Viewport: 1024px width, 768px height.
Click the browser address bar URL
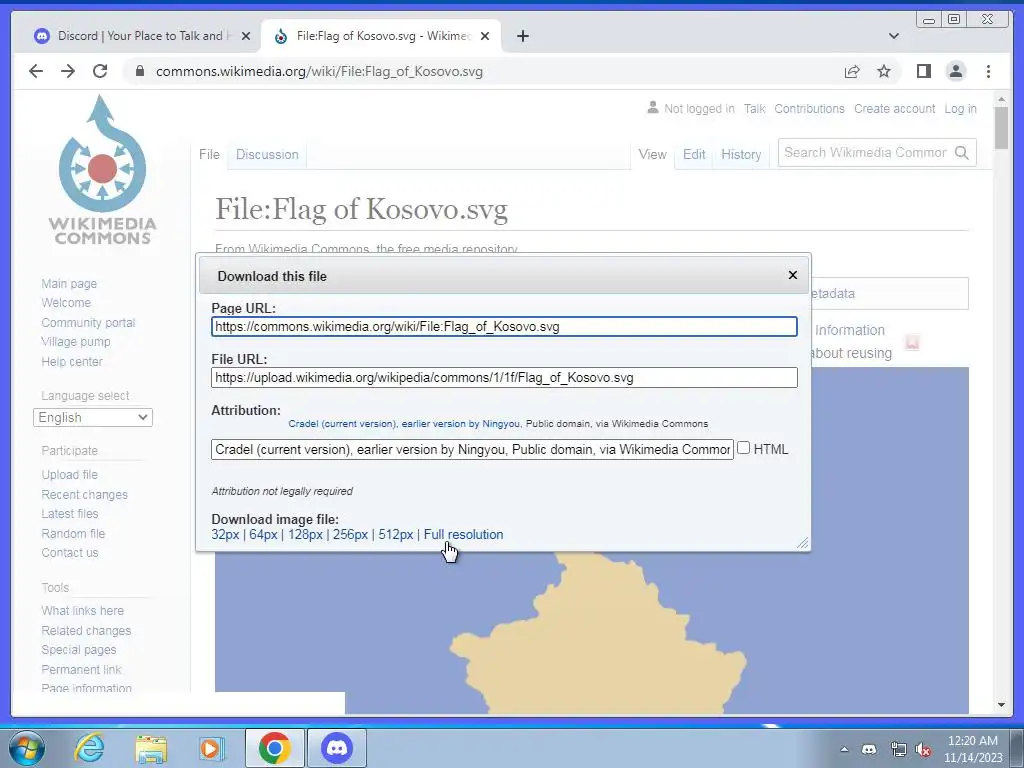(319, 71)
